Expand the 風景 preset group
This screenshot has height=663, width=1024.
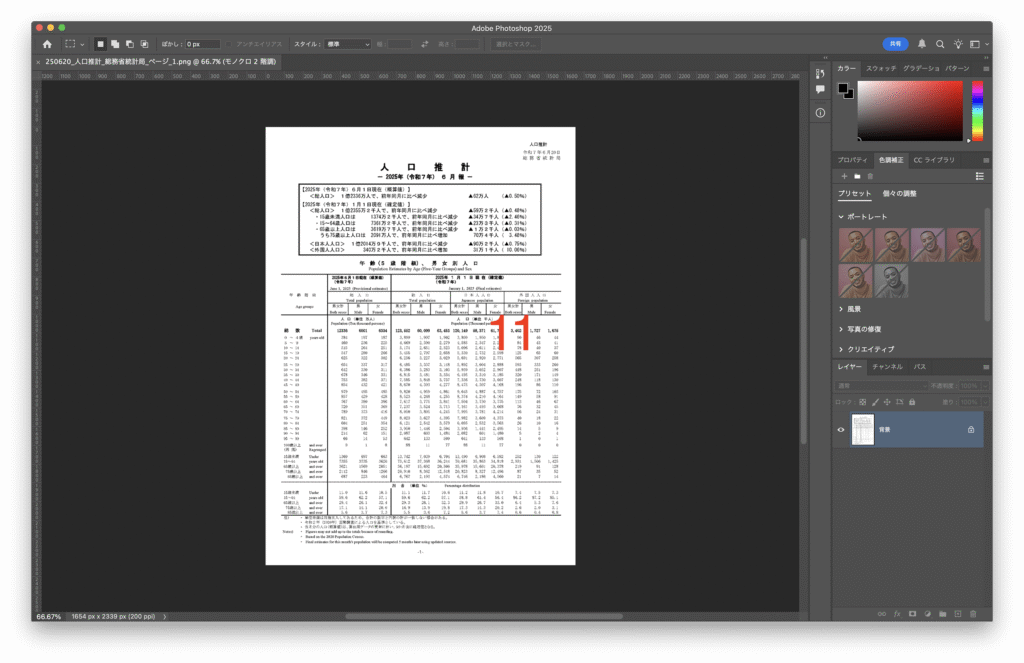pyautogui.click(x=840, y=309)
